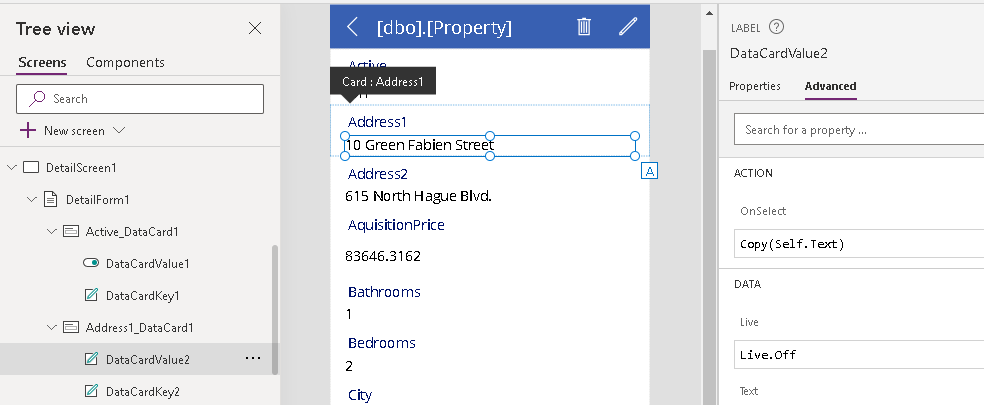Click the magnifier icon in Search box

coord(37,99)
